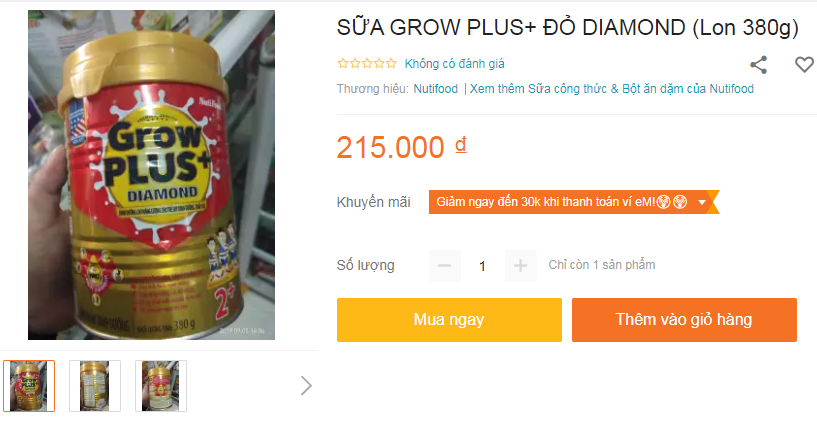Decrease quantity with the minus button

tap(444, 266)
